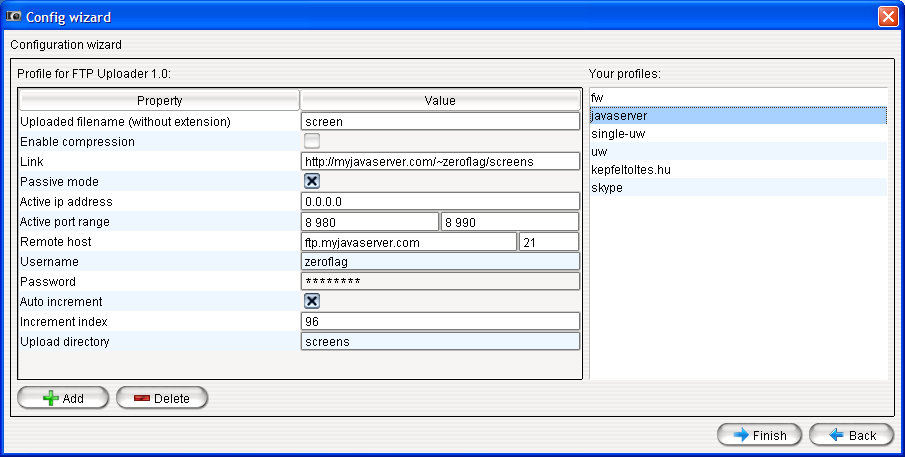The image size is (905, 457).
Task: Click the Auto increment label
Action: pyautogui.click(x=61, y=301)
